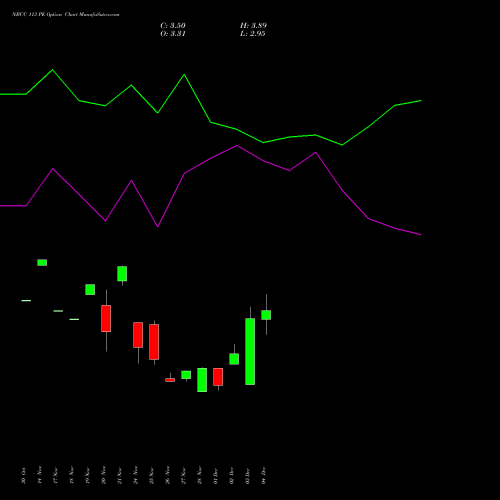Select the 01 Dec date label
The height and width of the screenshot is (500, 500).
(x=216, y=476)
